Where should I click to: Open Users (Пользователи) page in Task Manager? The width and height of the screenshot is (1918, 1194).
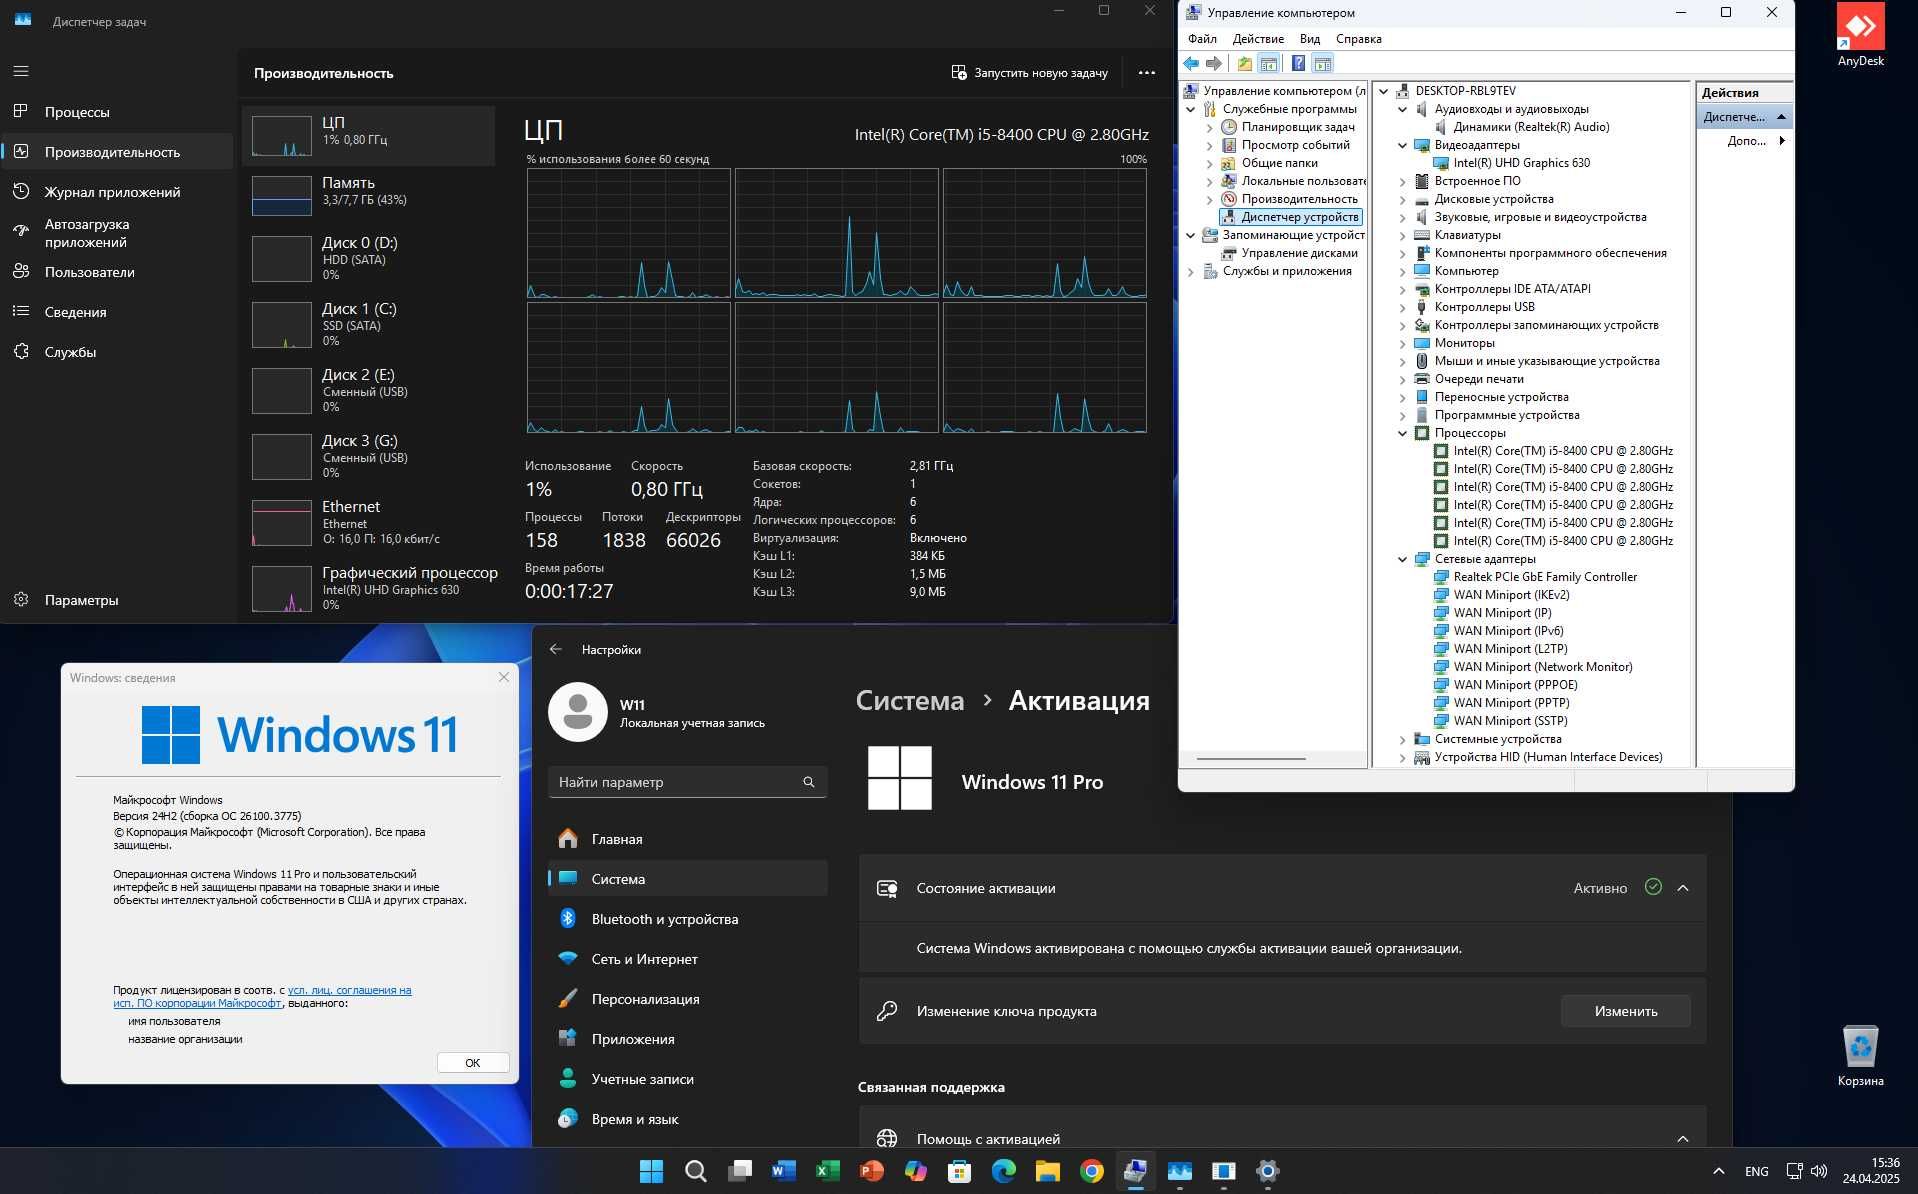[x=116, y=272]
